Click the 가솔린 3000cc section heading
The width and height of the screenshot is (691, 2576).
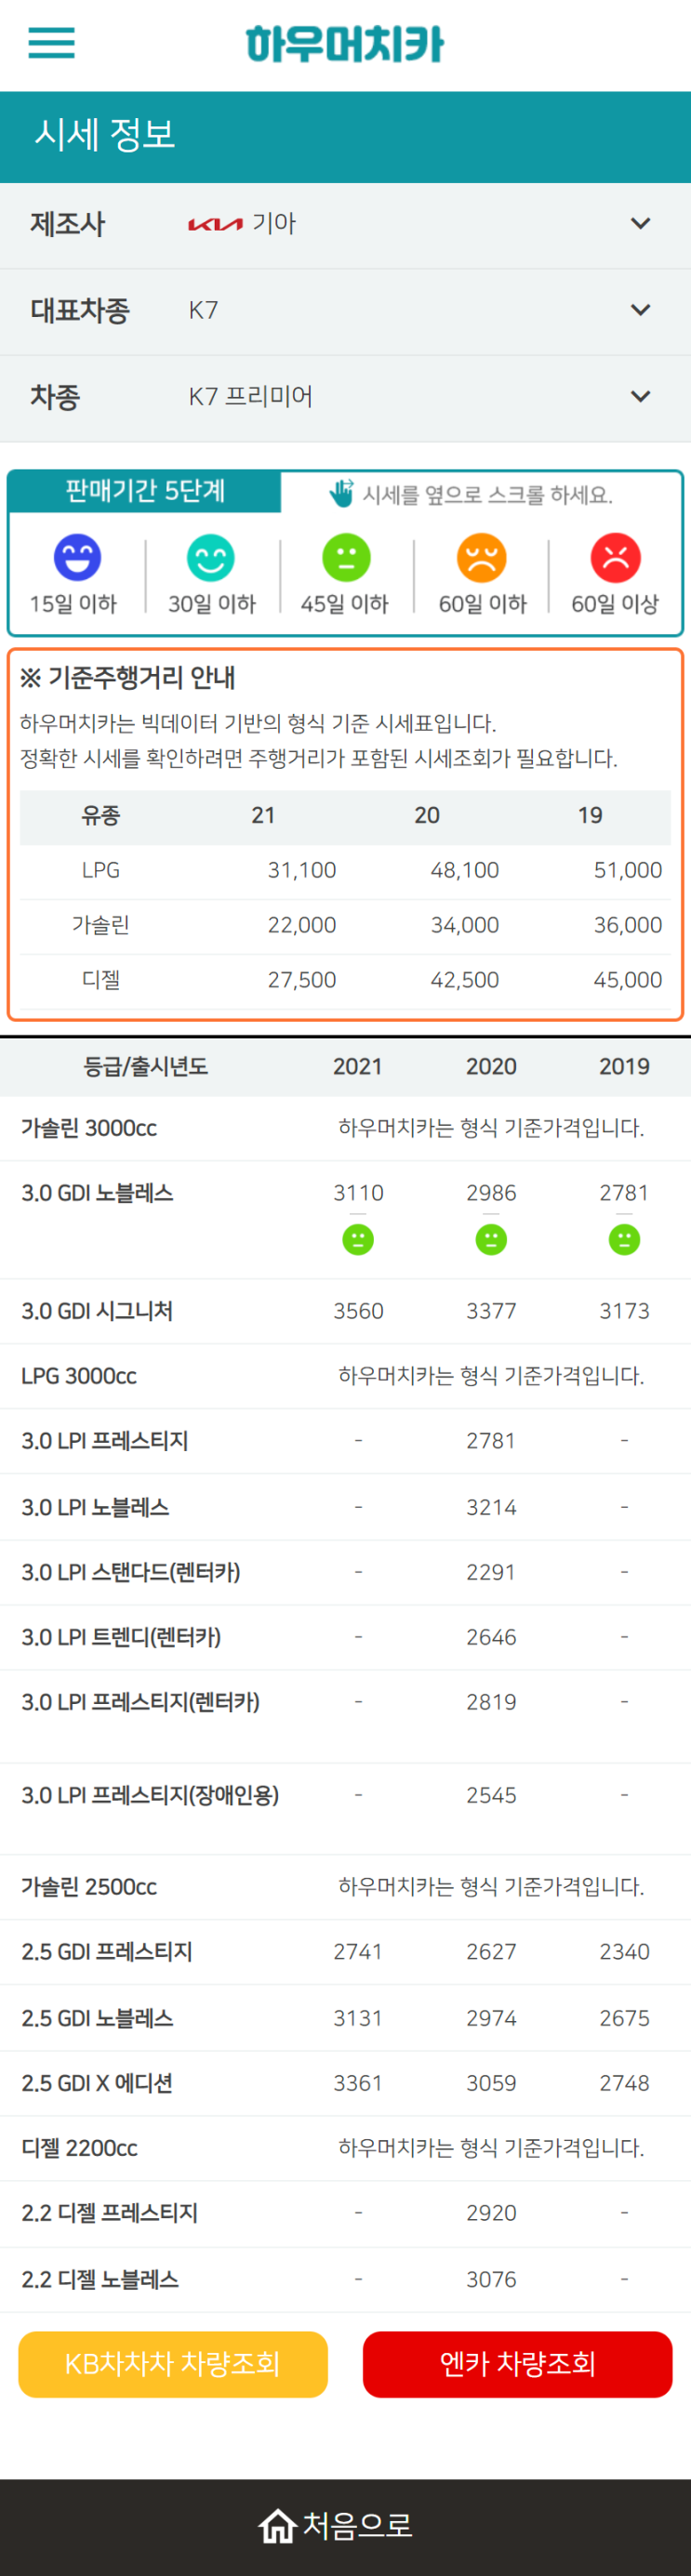(x=89, y=1128)
